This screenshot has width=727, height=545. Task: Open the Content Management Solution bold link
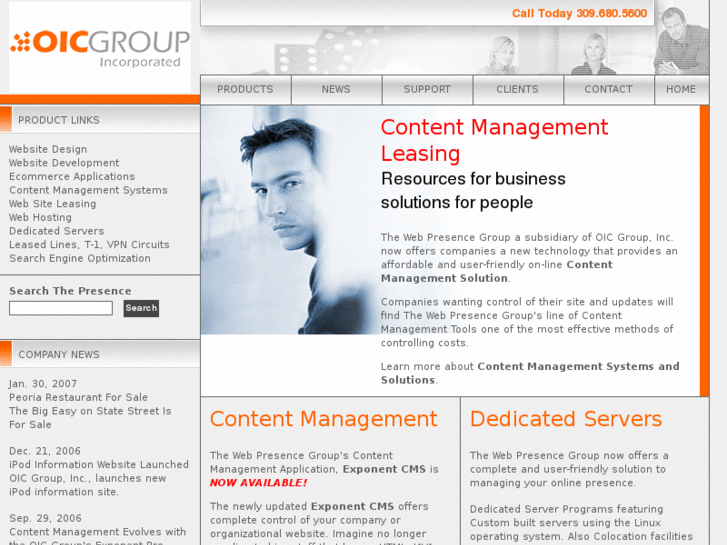(497, 271)
